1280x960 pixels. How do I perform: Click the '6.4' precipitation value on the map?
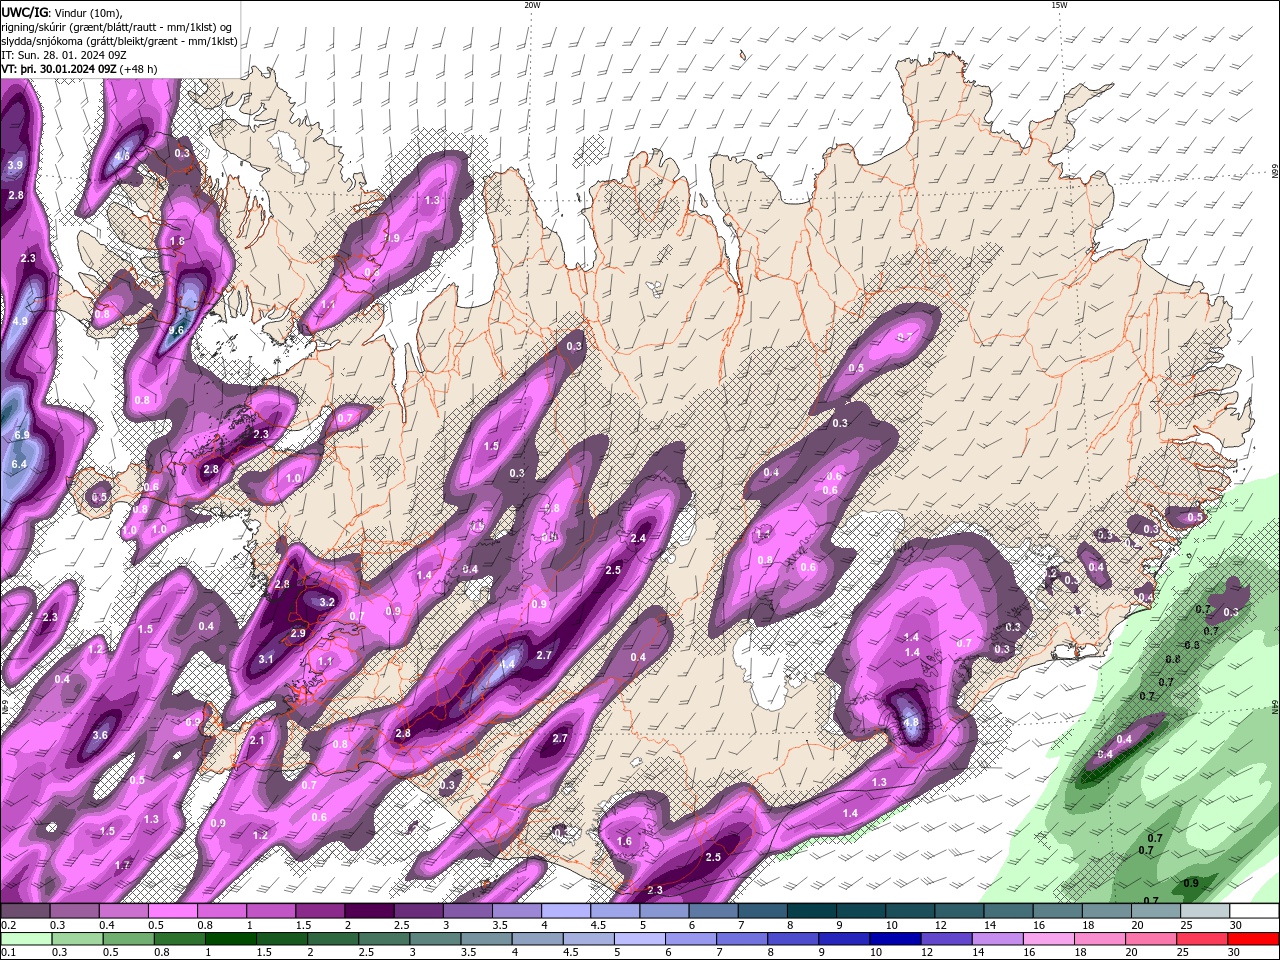[19, 464]
